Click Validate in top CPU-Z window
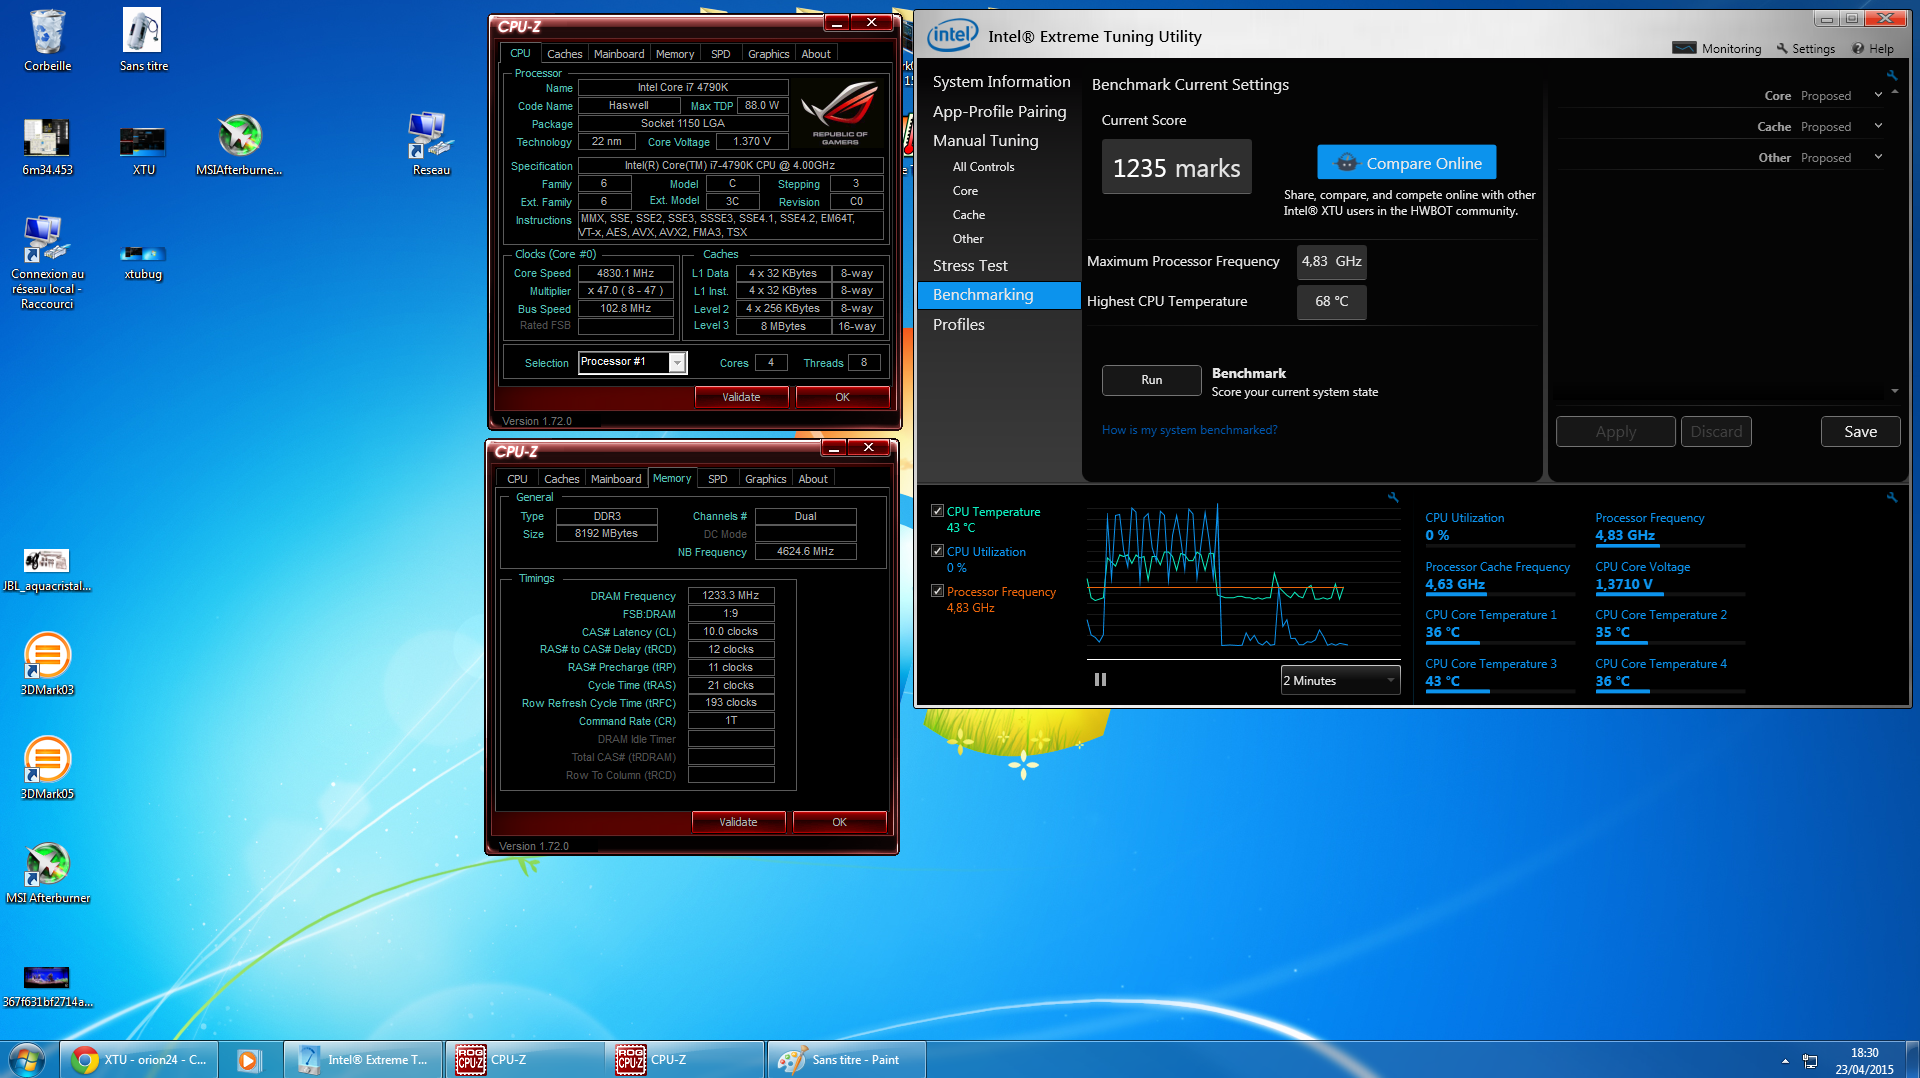Image resolution: width=1920 pixels, height=1078 pixels. click(x=741, y=397)
